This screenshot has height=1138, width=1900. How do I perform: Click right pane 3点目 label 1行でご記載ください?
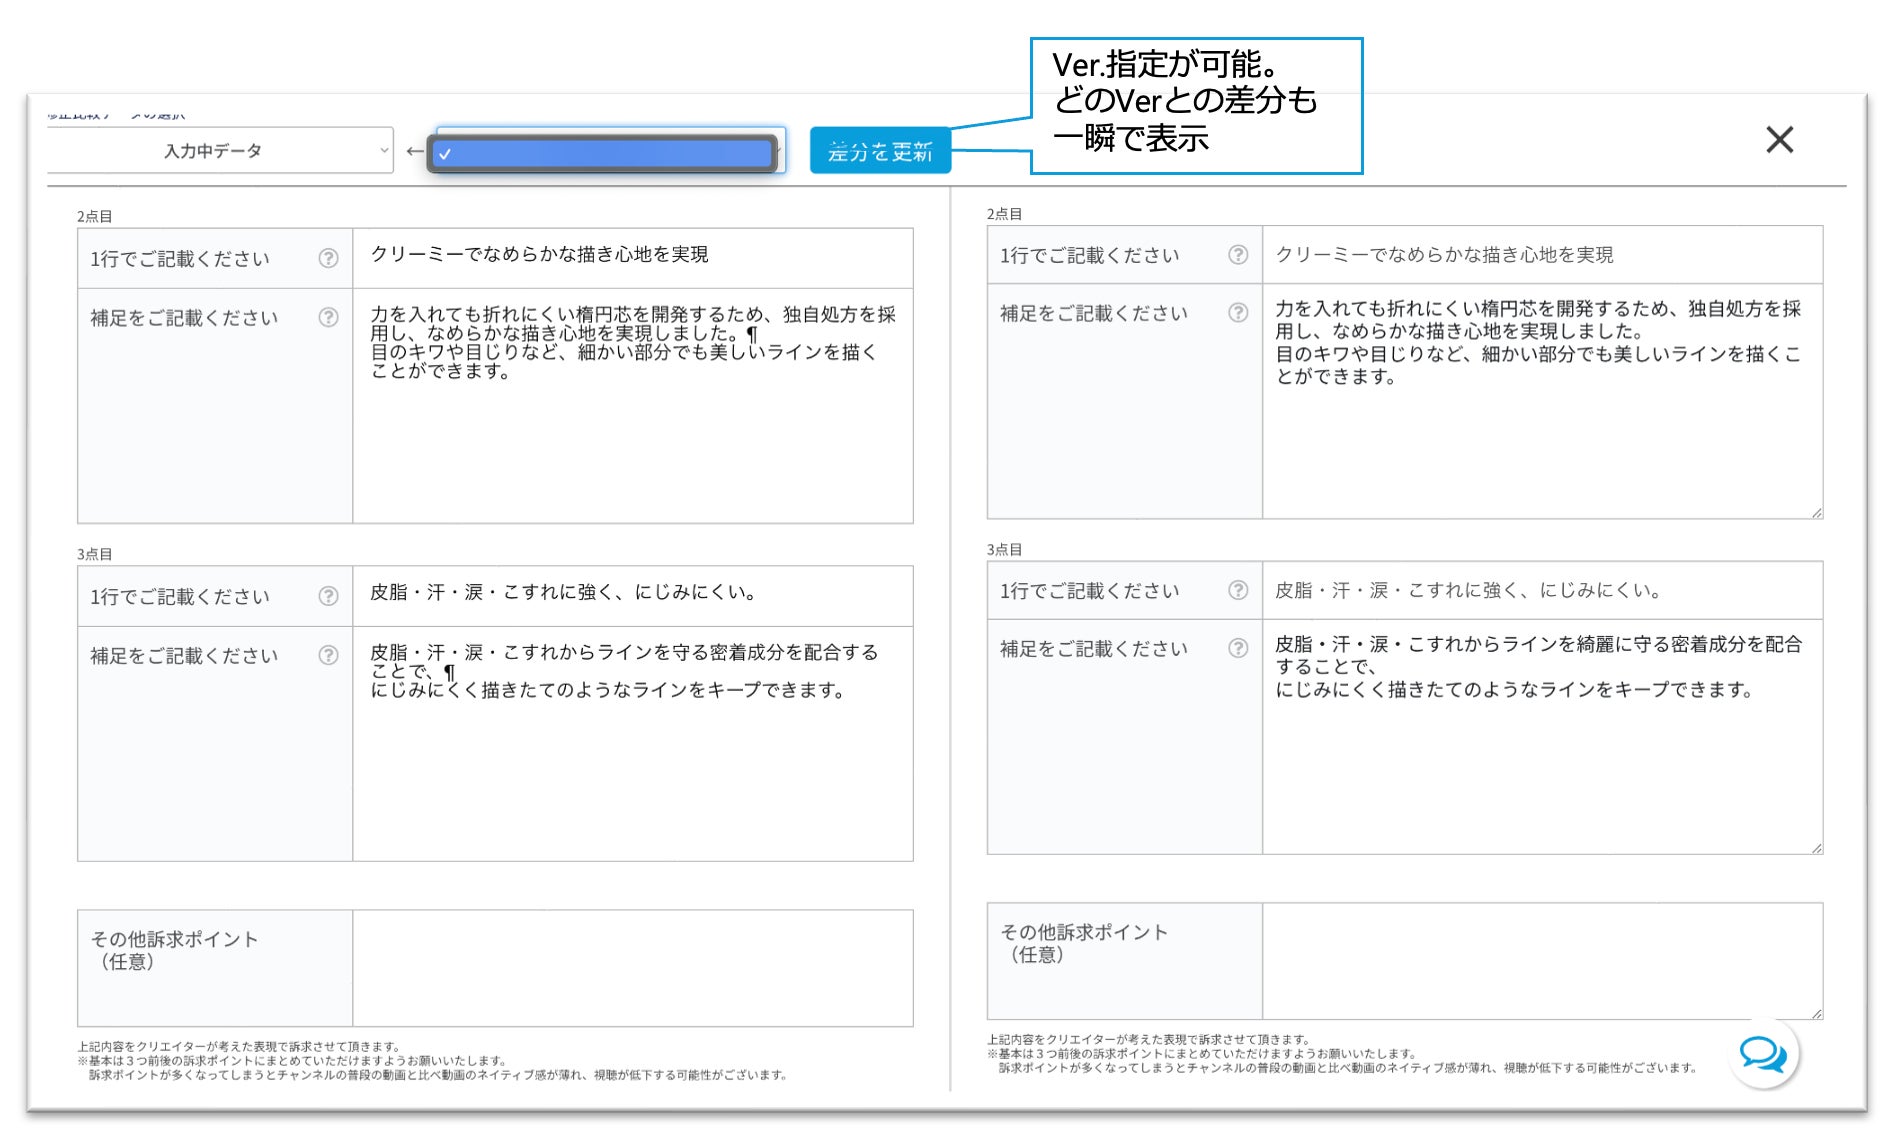tap(1090, 591)
